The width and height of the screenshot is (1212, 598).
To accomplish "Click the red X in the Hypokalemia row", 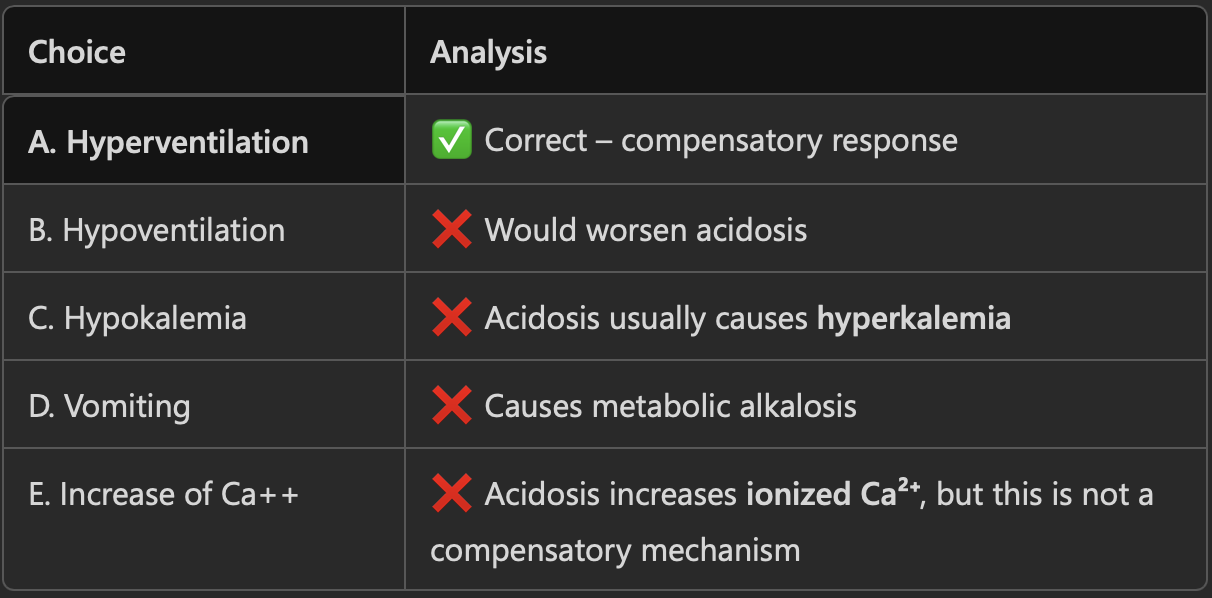I will coord(451,318).
